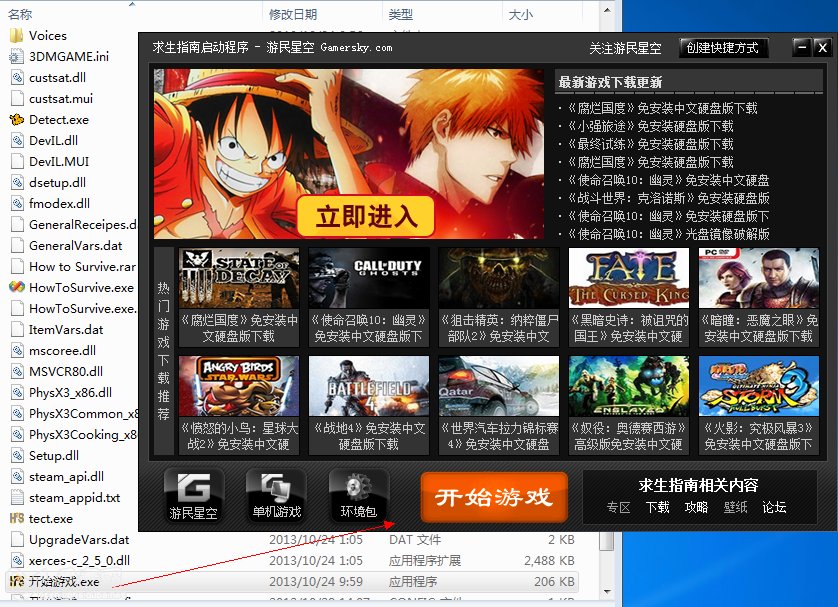Minimize the 求生指南启动程序 launcher window

pyautogui.click(x=802, y=48)
